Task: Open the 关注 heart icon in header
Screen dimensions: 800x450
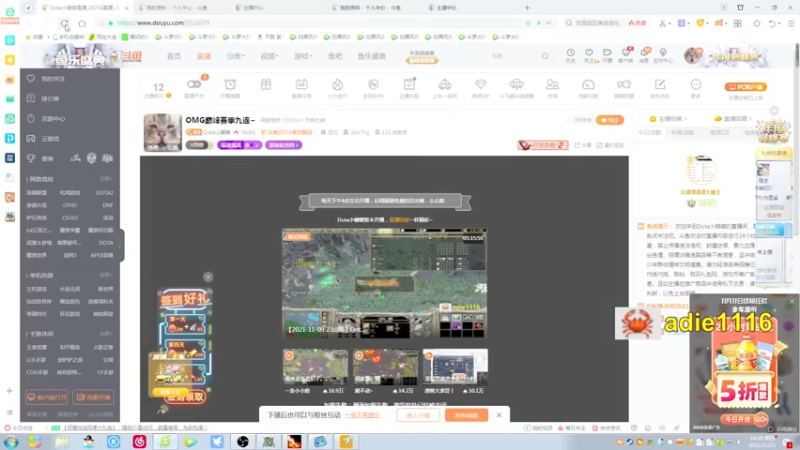Action: [589, 56]
